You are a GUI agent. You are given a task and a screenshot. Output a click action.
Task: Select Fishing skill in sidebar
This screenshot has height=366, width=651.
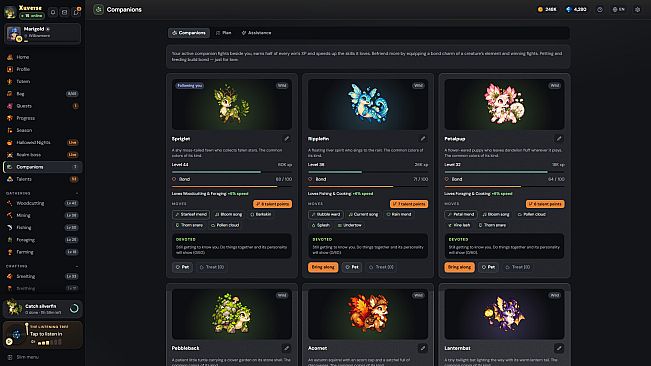click(42, 228)
